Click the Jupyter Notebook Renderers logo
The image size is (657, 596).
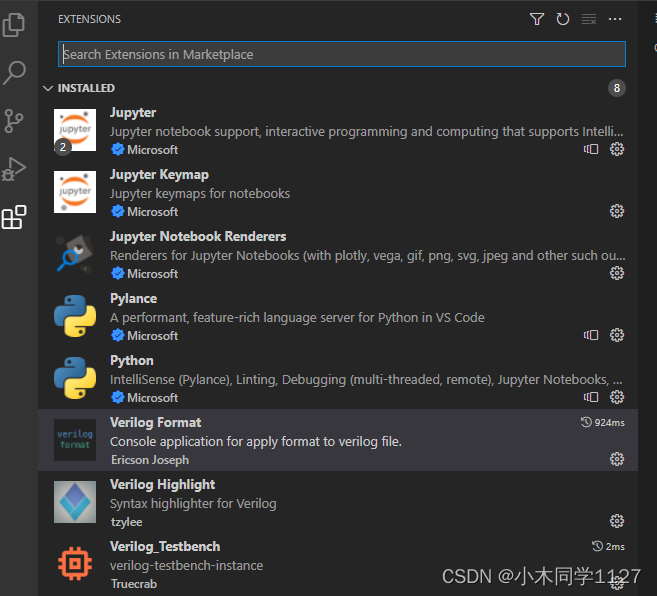(75, 253)
